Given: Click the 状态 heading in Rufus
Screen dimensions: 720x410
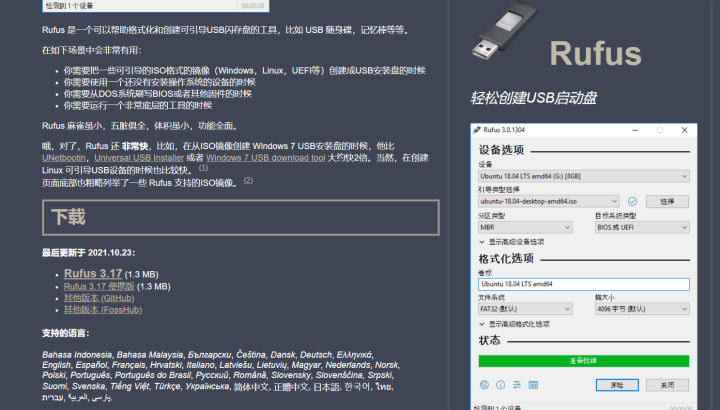Looking at the screenshot, I should pos(489,340).
